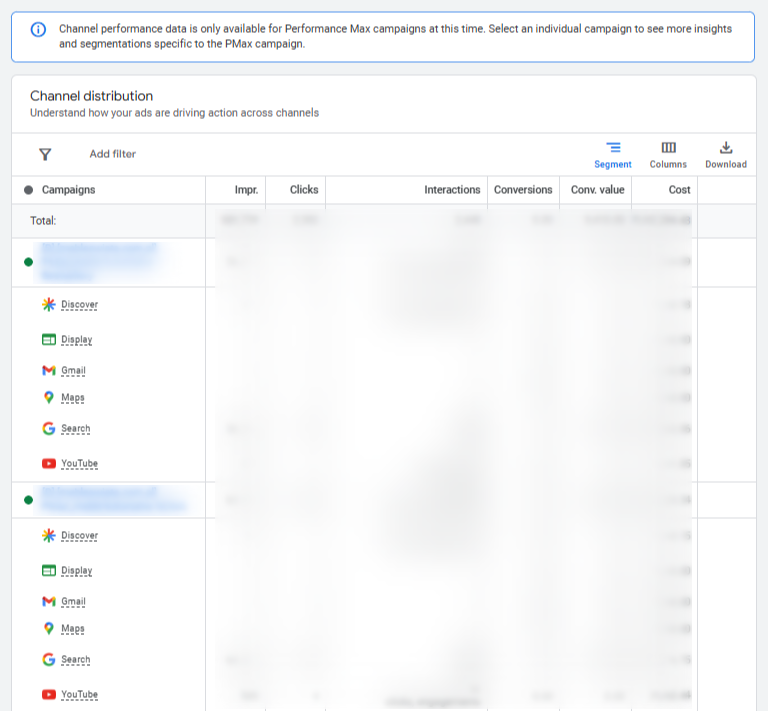Sort by the Conv. value column
The image size is (768, 711).
pos(598,190)
